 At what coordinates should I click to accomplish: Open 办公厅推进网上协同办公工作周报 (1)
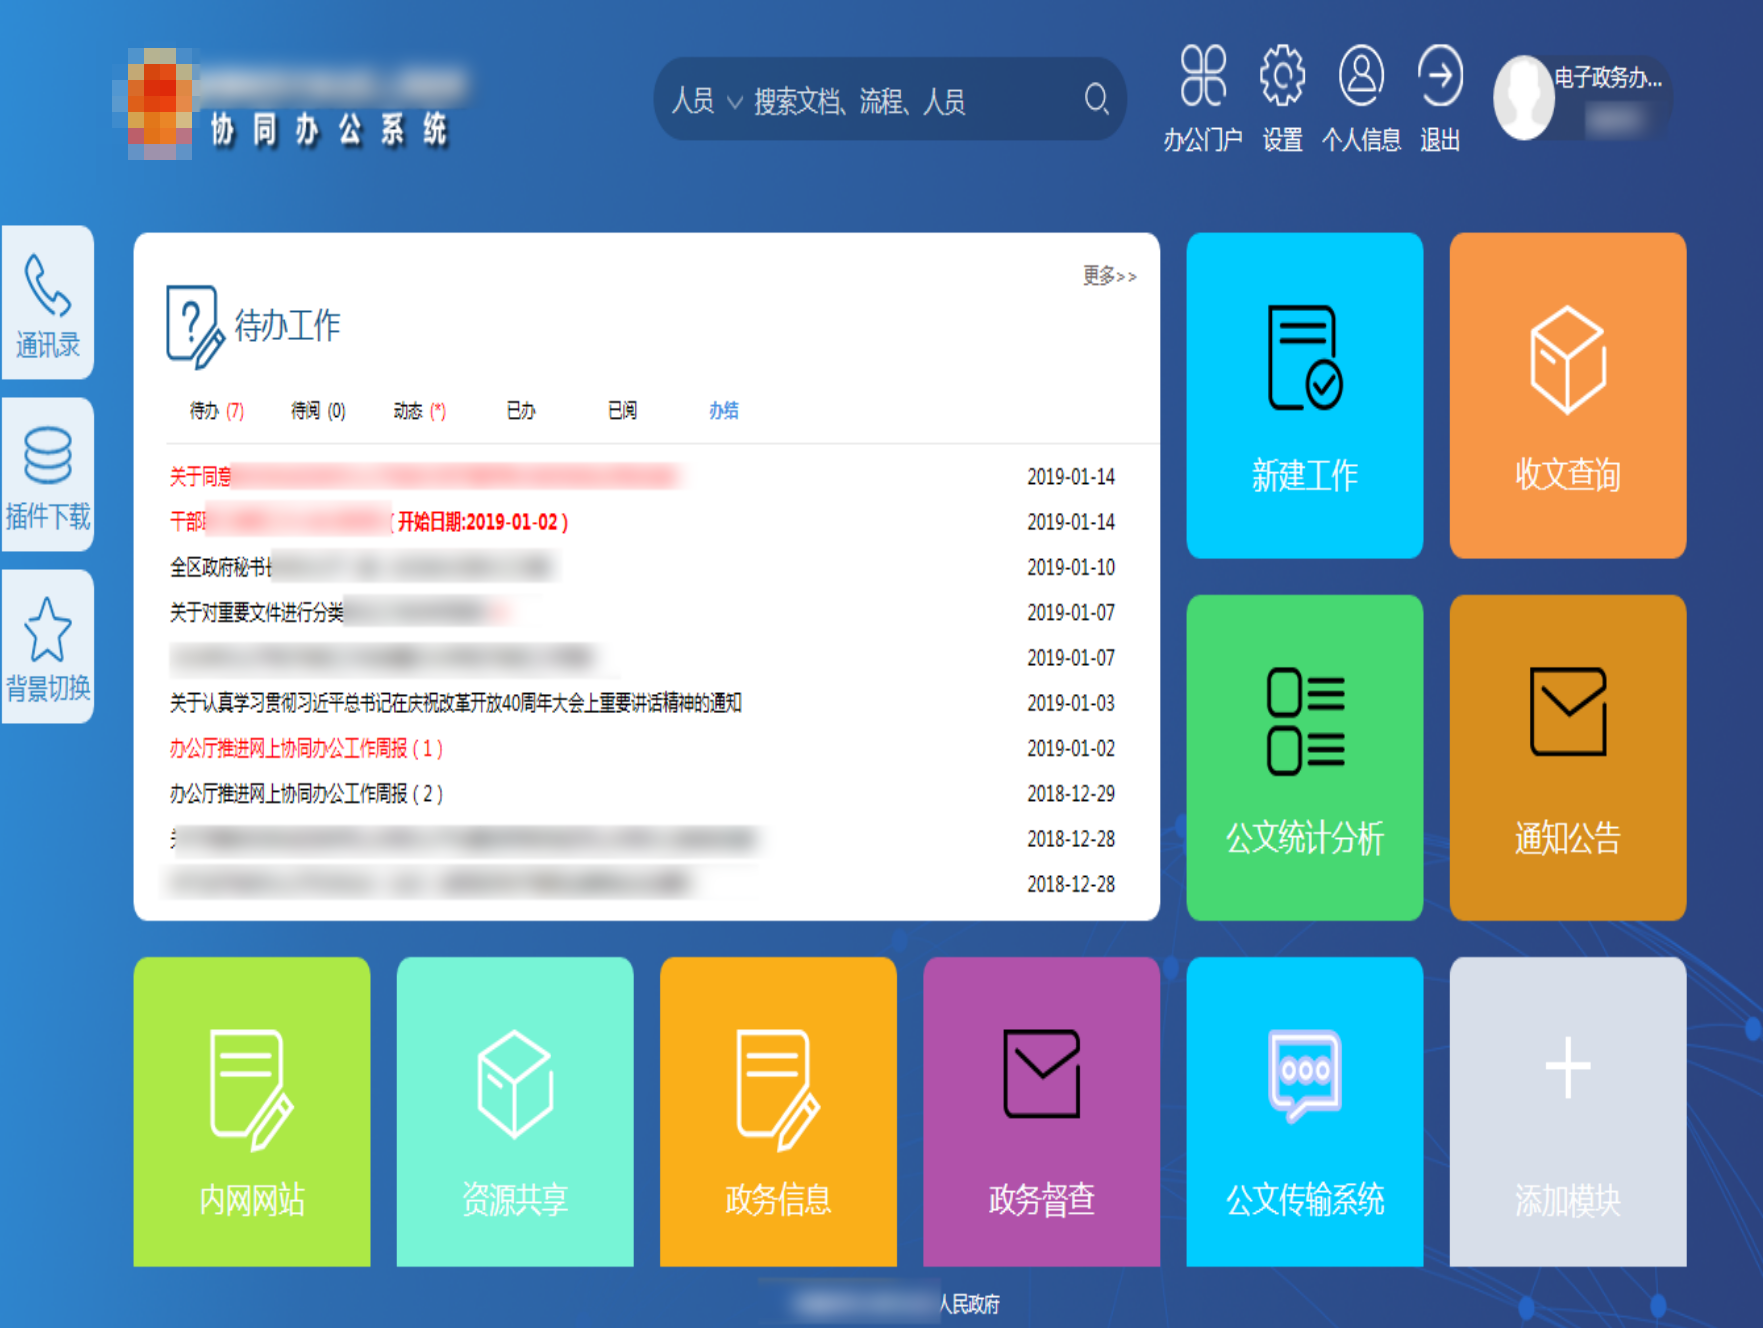pyautogui.click(x=306, y=748)
